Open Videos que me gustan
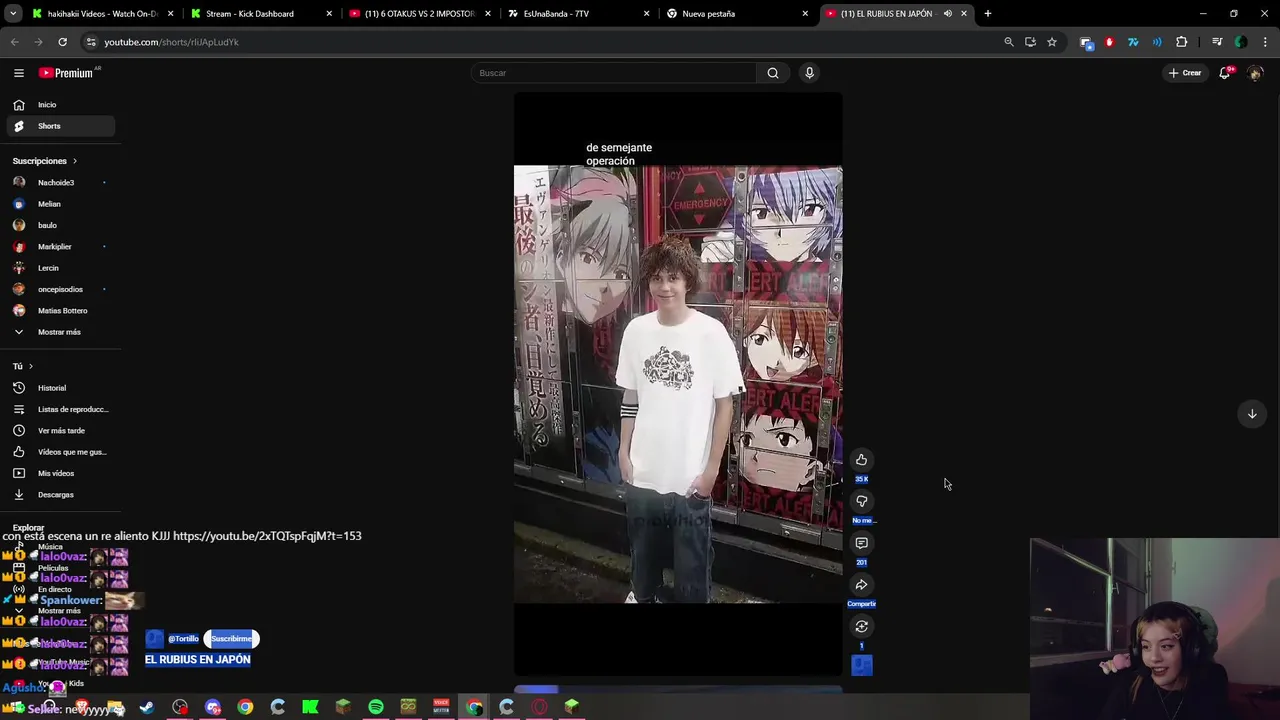This screenshot has width=1280, height=720. click(x=61, y=452)
